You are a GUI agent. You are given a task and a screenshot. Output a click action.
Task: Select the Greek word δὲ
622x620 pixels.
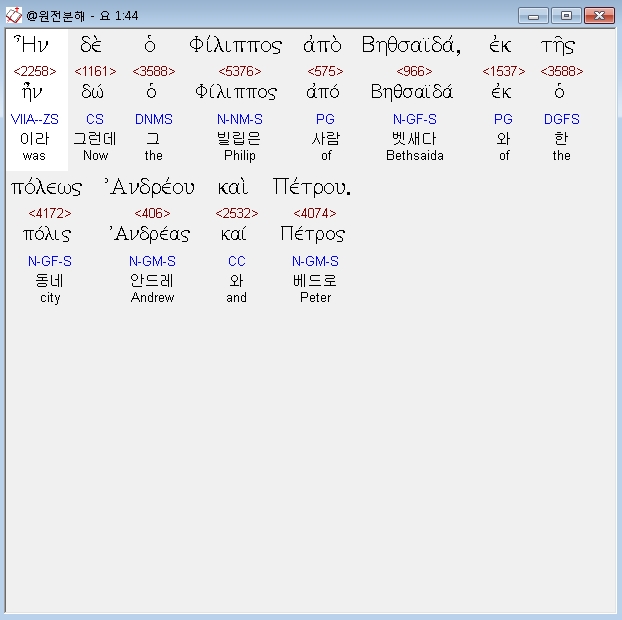91,44
